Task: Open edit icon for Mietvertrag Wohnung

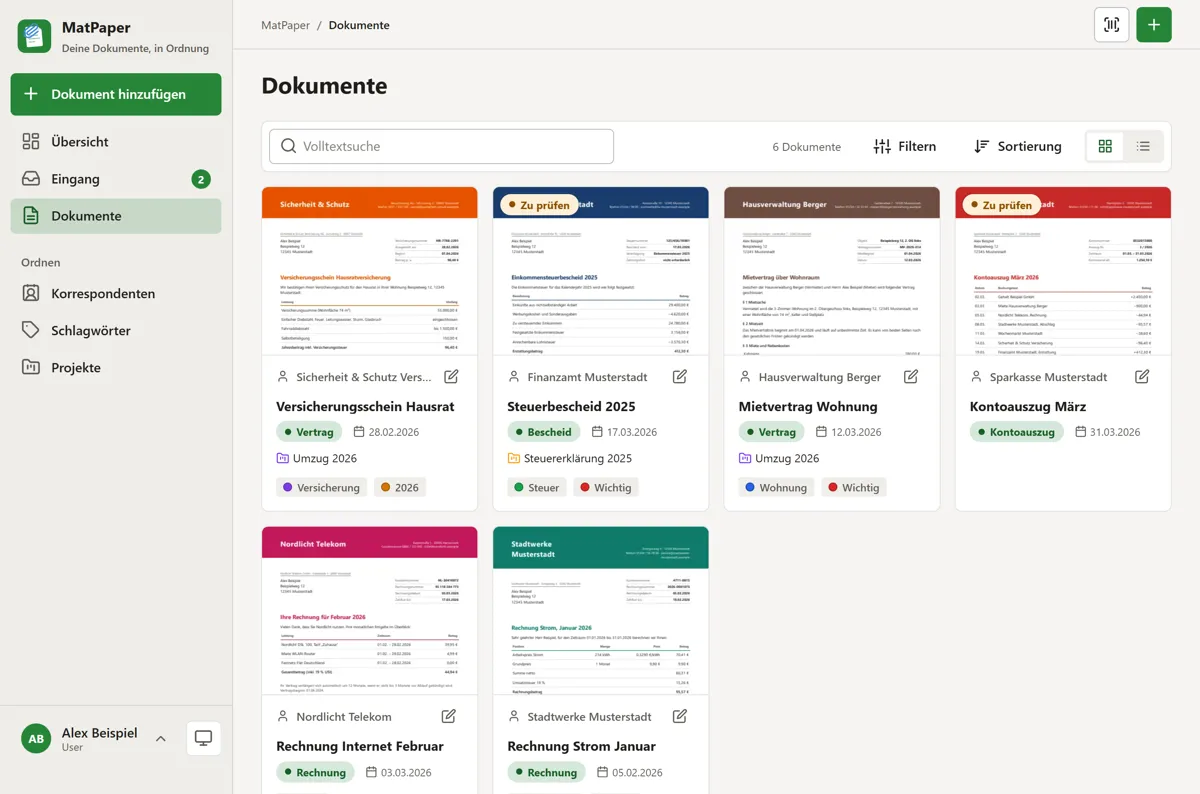Action: pos(911,377)
